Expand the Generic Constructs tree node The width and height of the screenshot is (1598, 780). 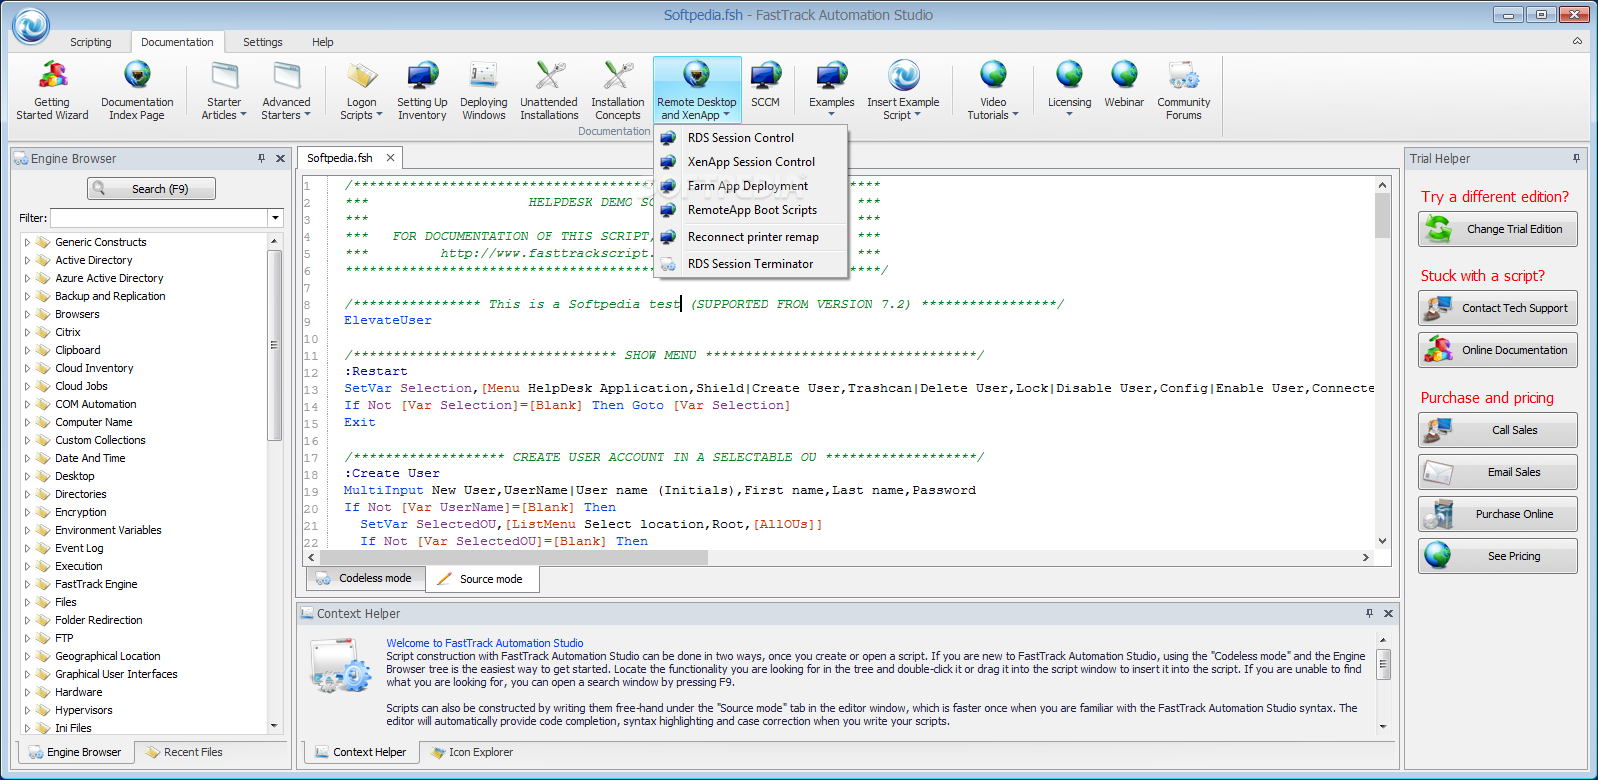tap(27, 242)
